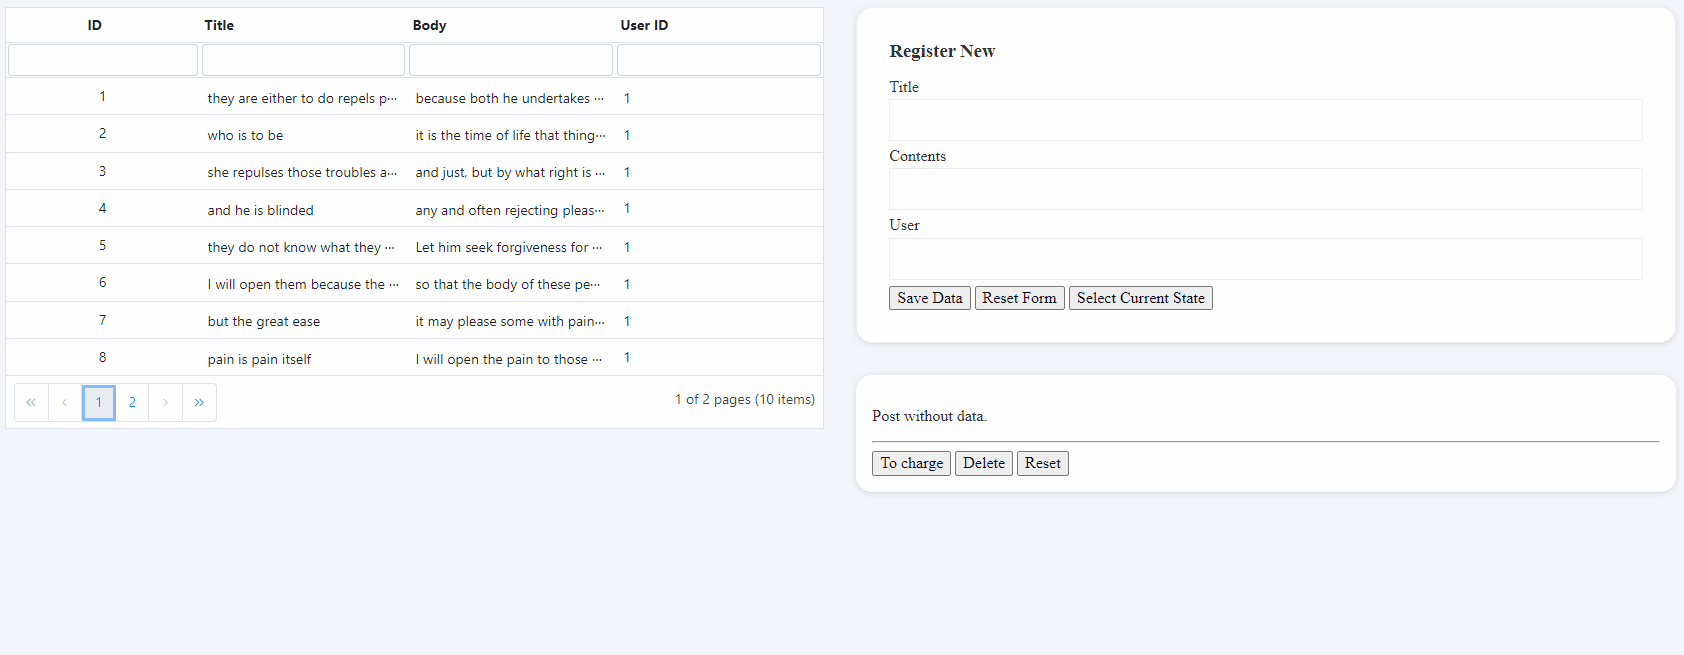Click the Title field in Register New
This screenshot has width=1684, height=655.
1265,120
